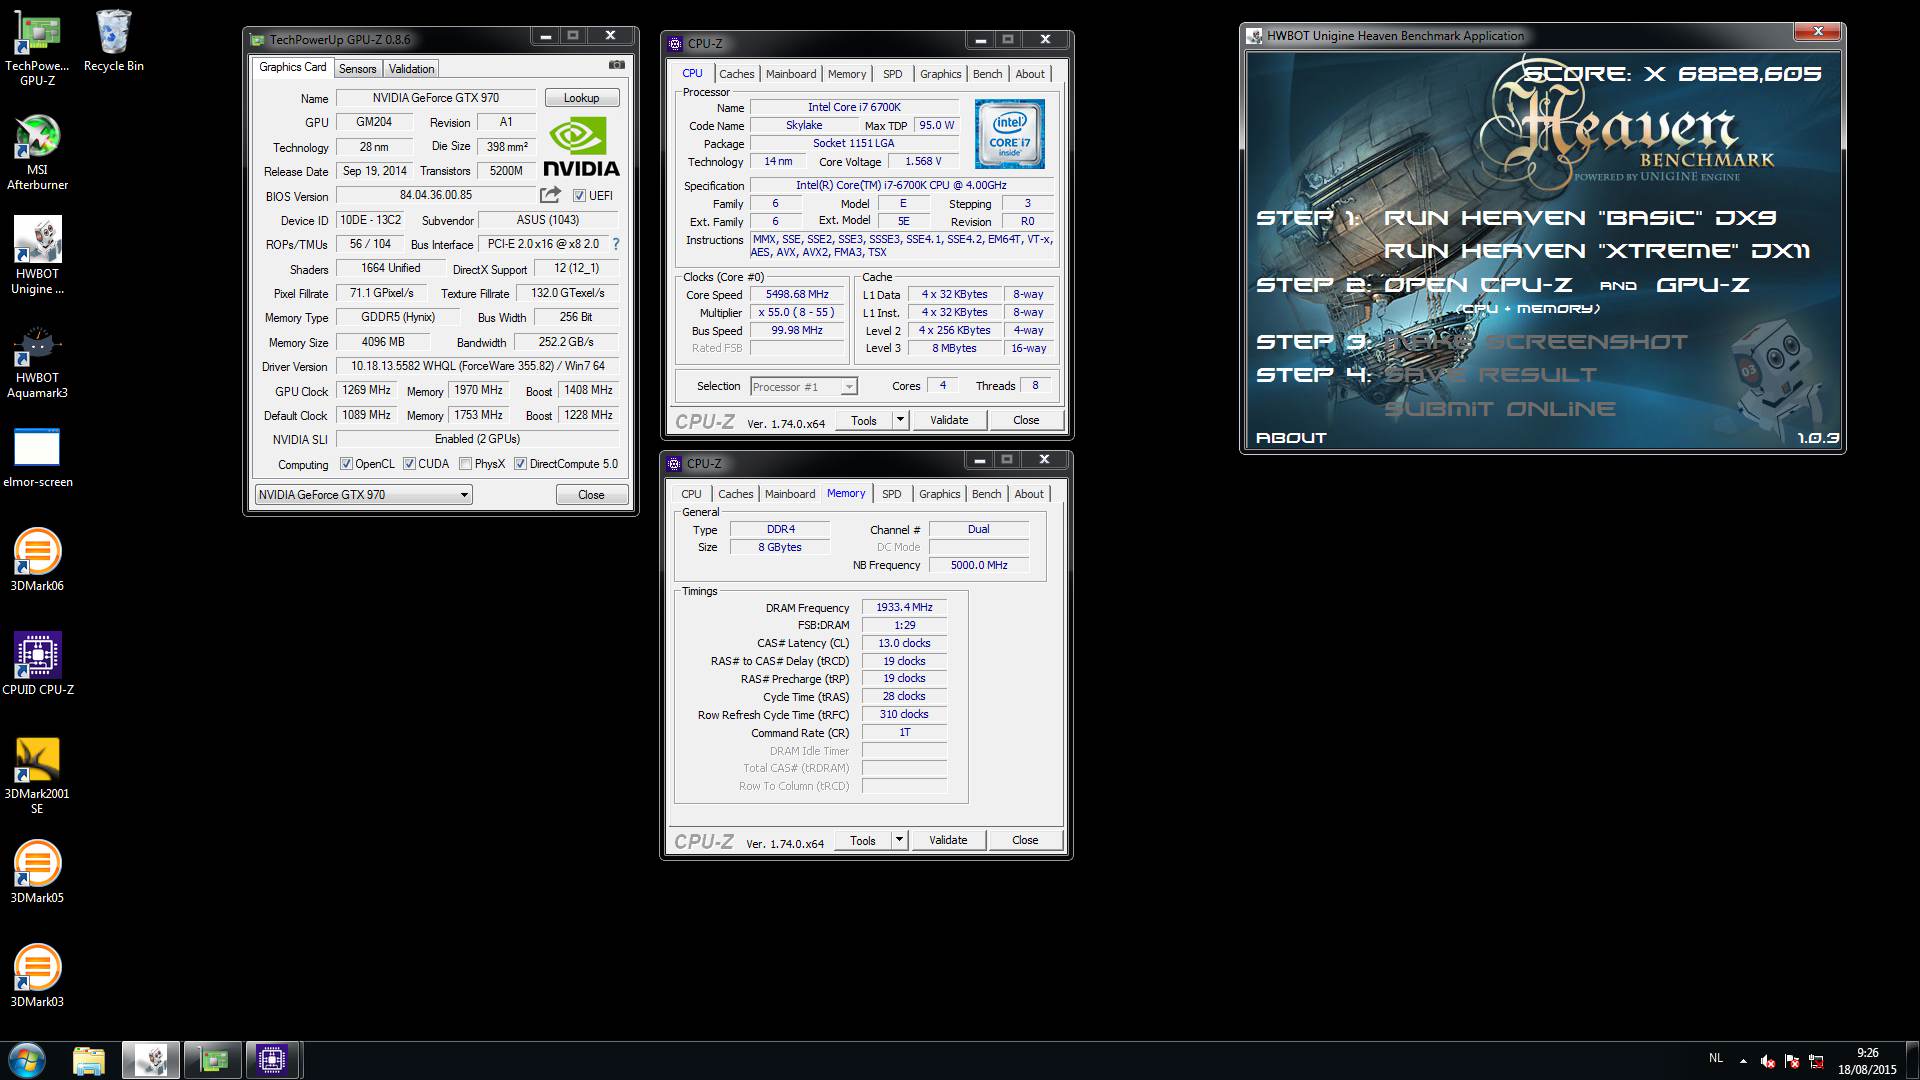Image resolution: width=1920 pixels, height=1080 pixels.
Task: Toggle the OpenCL checkbox
Action: 346,464
